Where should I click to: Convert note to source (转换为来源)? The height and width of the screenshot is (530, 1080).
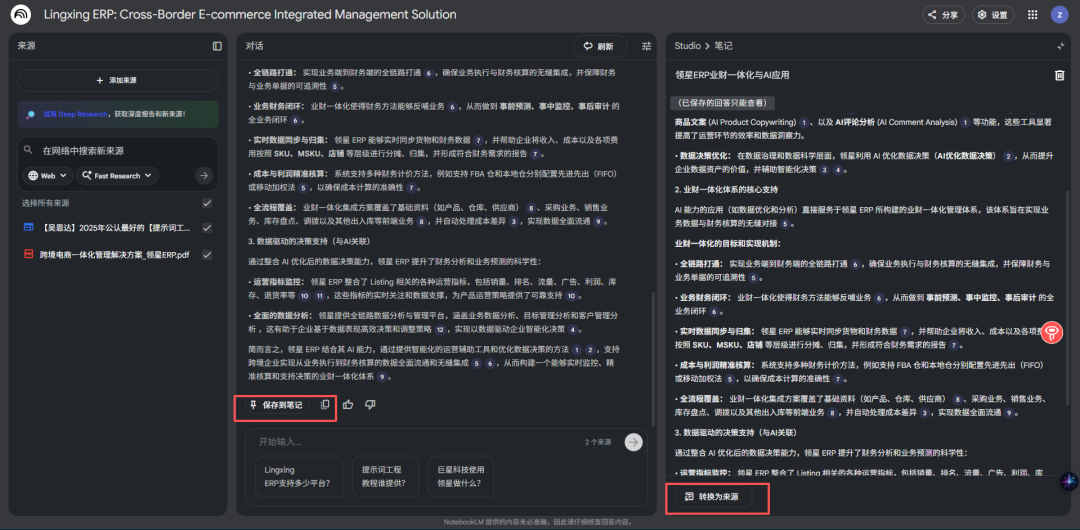point(712,497)
